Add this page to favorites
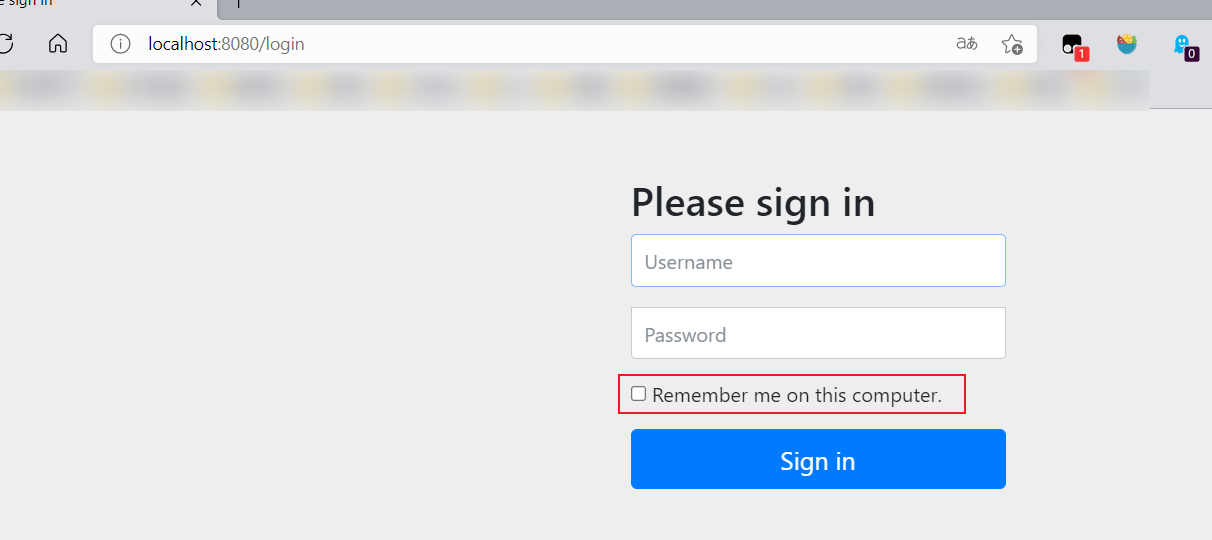The image size is (1212, 540). (1012, 44)
